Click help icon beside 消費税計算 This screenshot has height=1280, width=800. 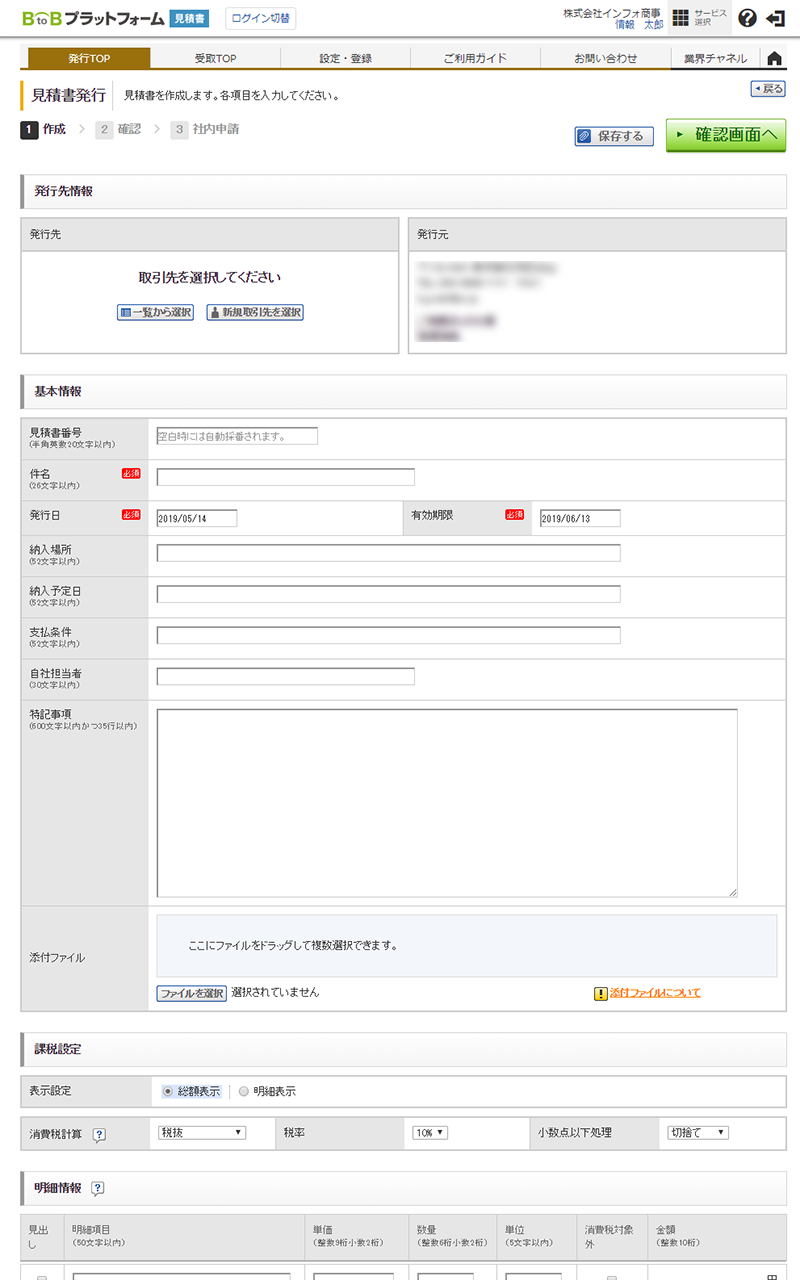[100, 1134]
